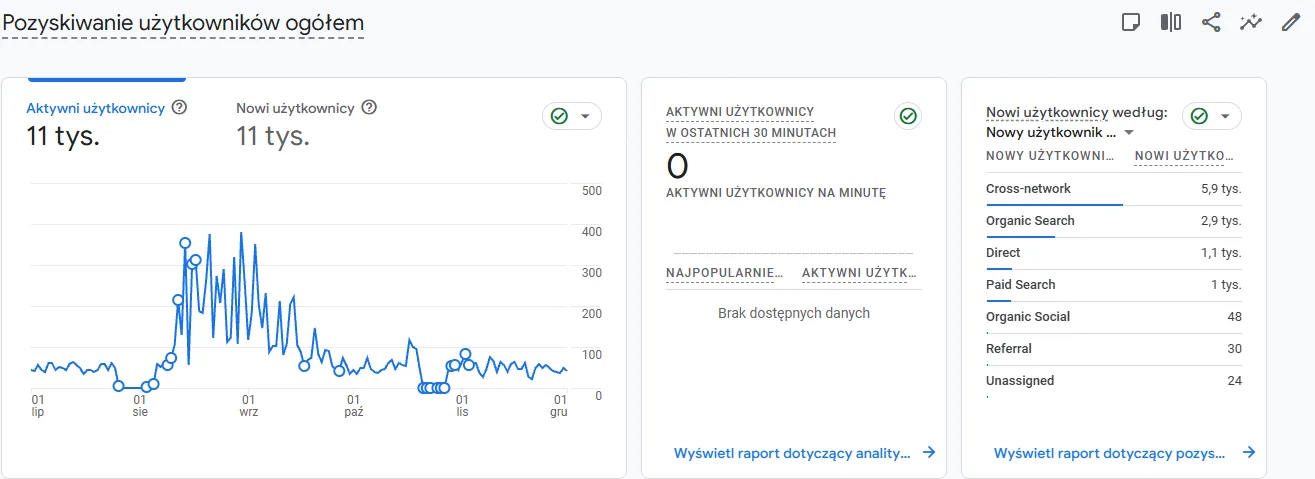Click the 01 wrz axis label
The image size is (1315, 479).
(248, 405)
